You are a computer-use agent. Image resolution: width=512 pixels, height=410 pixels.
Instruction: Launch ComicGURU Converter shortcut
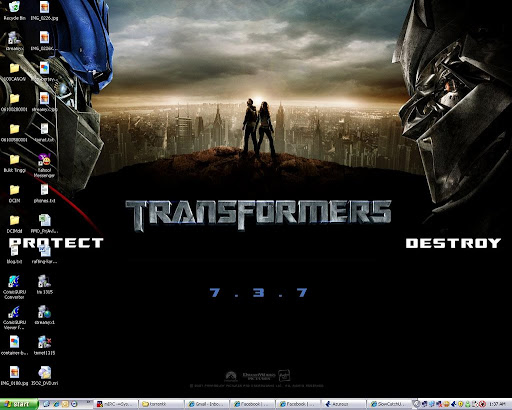click(14, 287)
